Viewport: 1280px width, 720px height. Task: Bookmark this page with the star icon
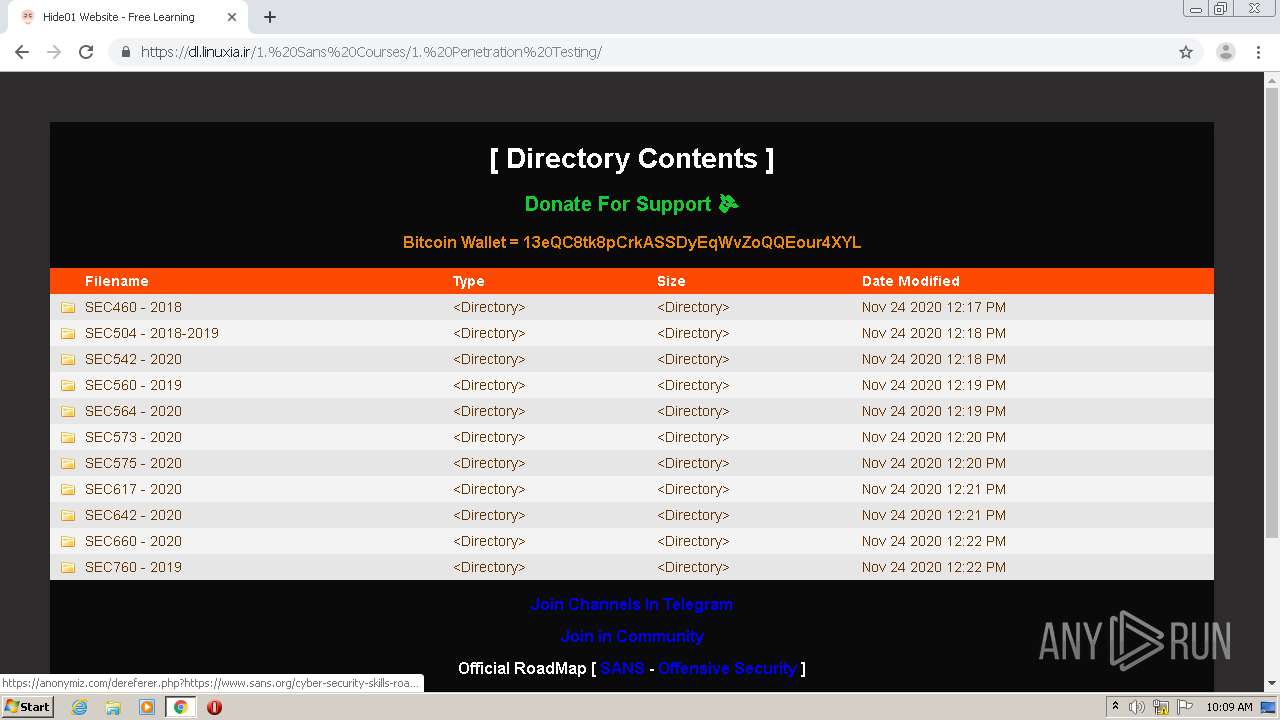point(1186,52)
